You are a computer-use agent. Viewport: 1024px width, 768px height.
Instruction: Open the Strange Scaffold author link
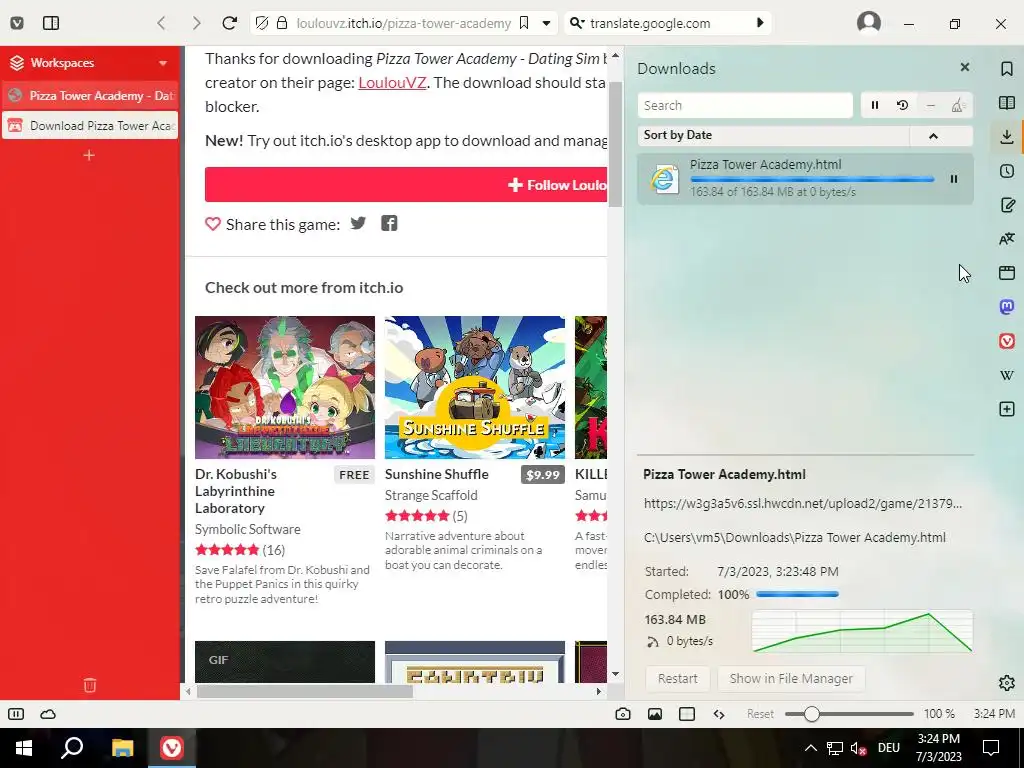click(431, 495)
